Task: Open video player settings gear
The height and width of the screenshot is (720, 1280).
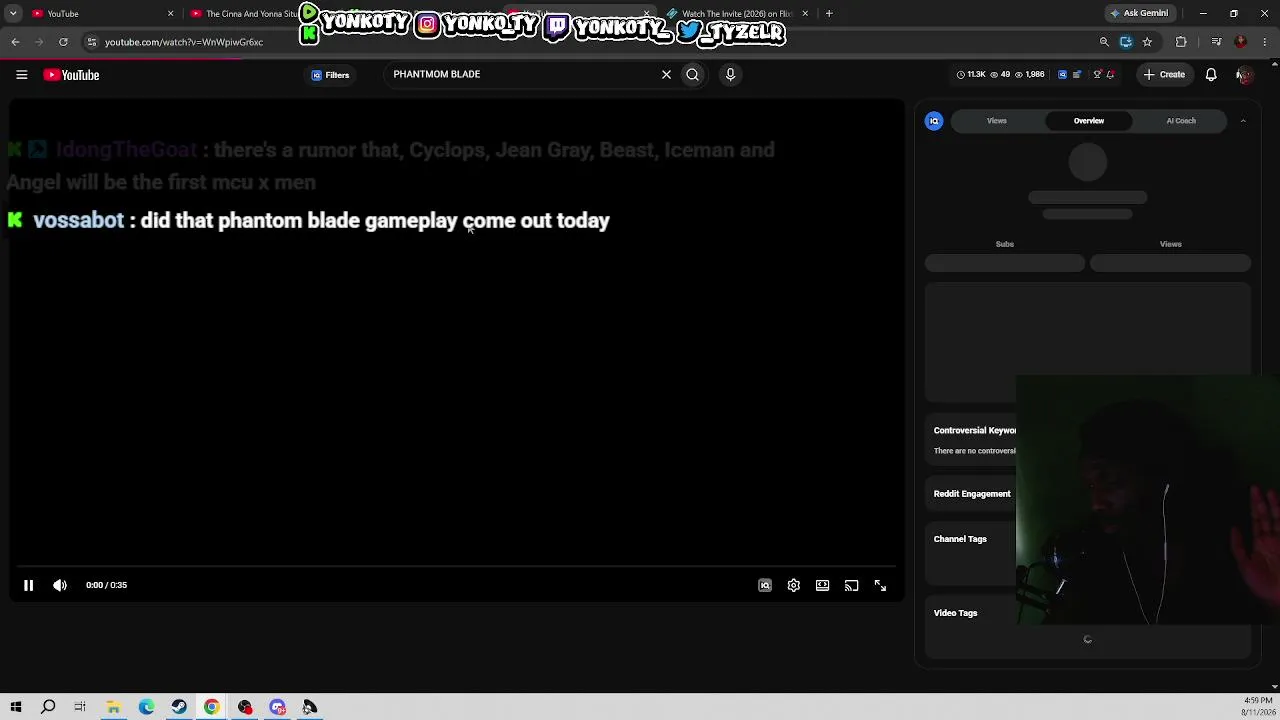Action: pos(793,585)
